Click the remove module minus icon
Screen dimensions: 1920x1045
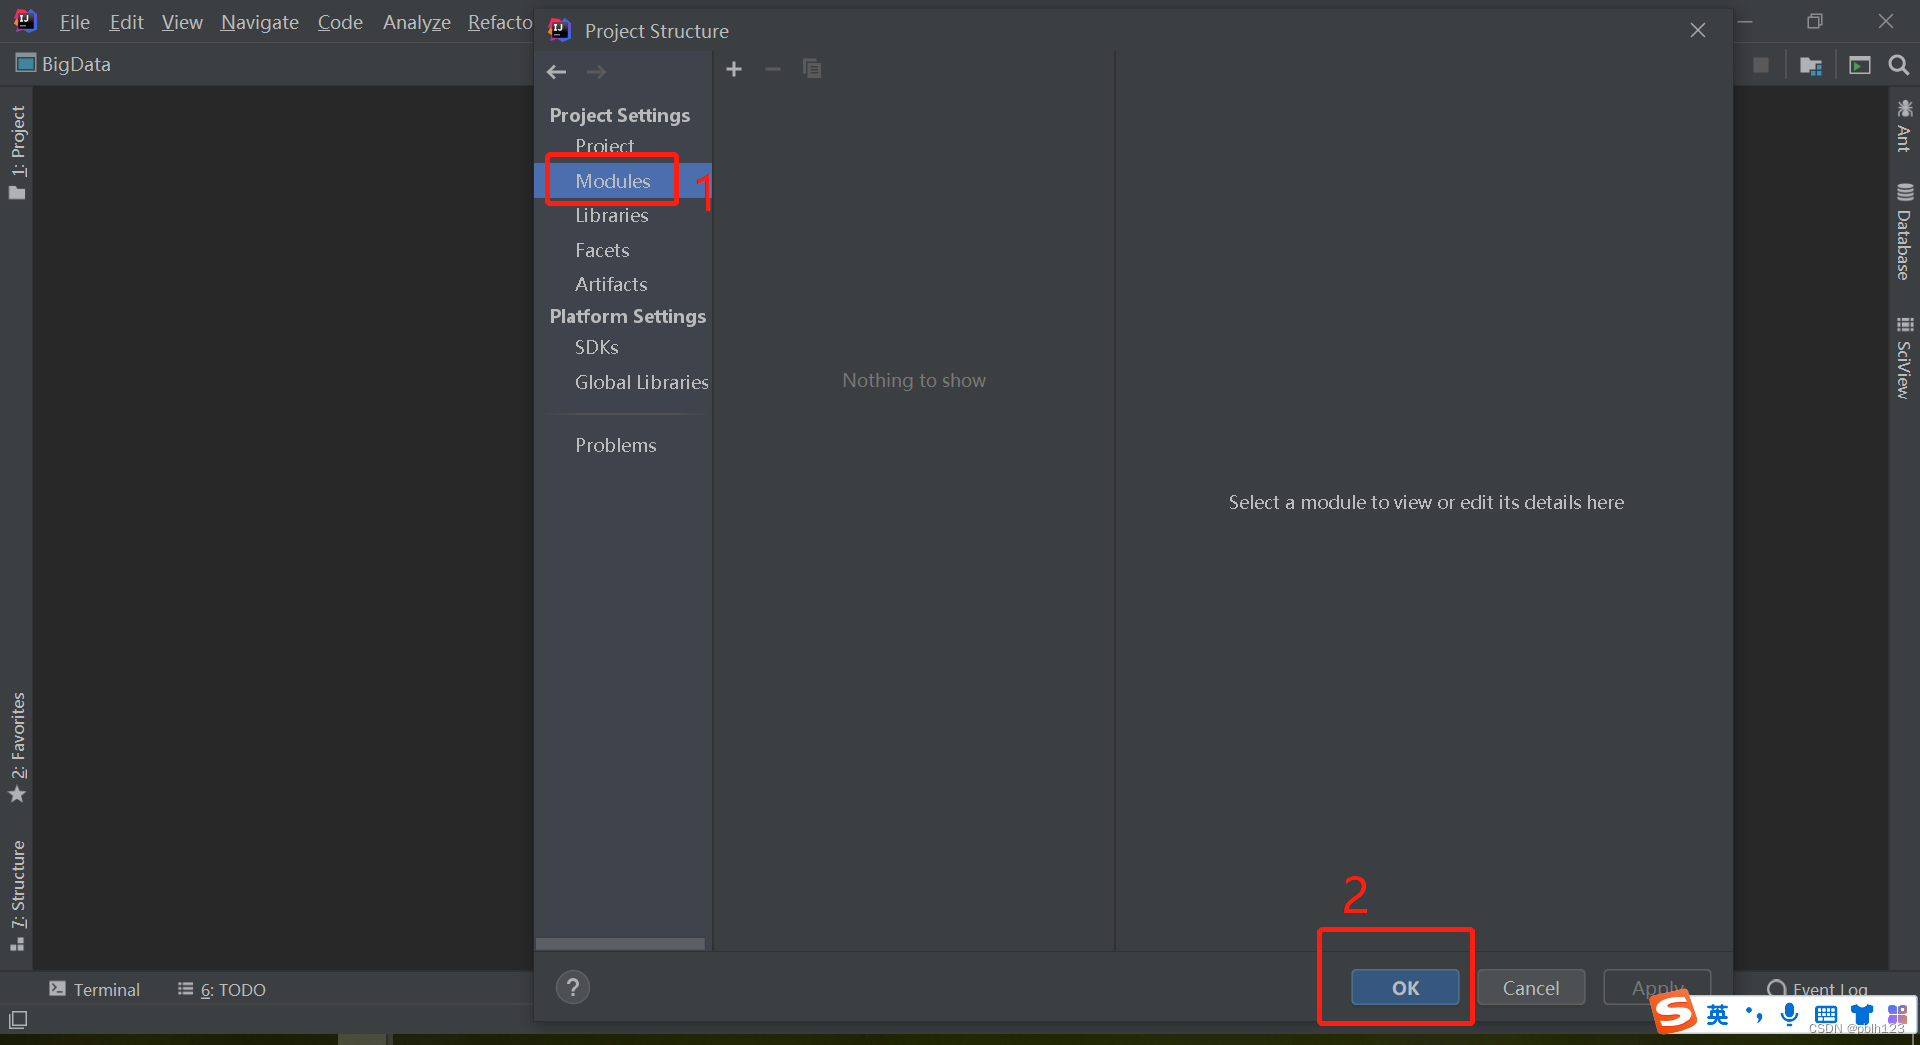772,69
